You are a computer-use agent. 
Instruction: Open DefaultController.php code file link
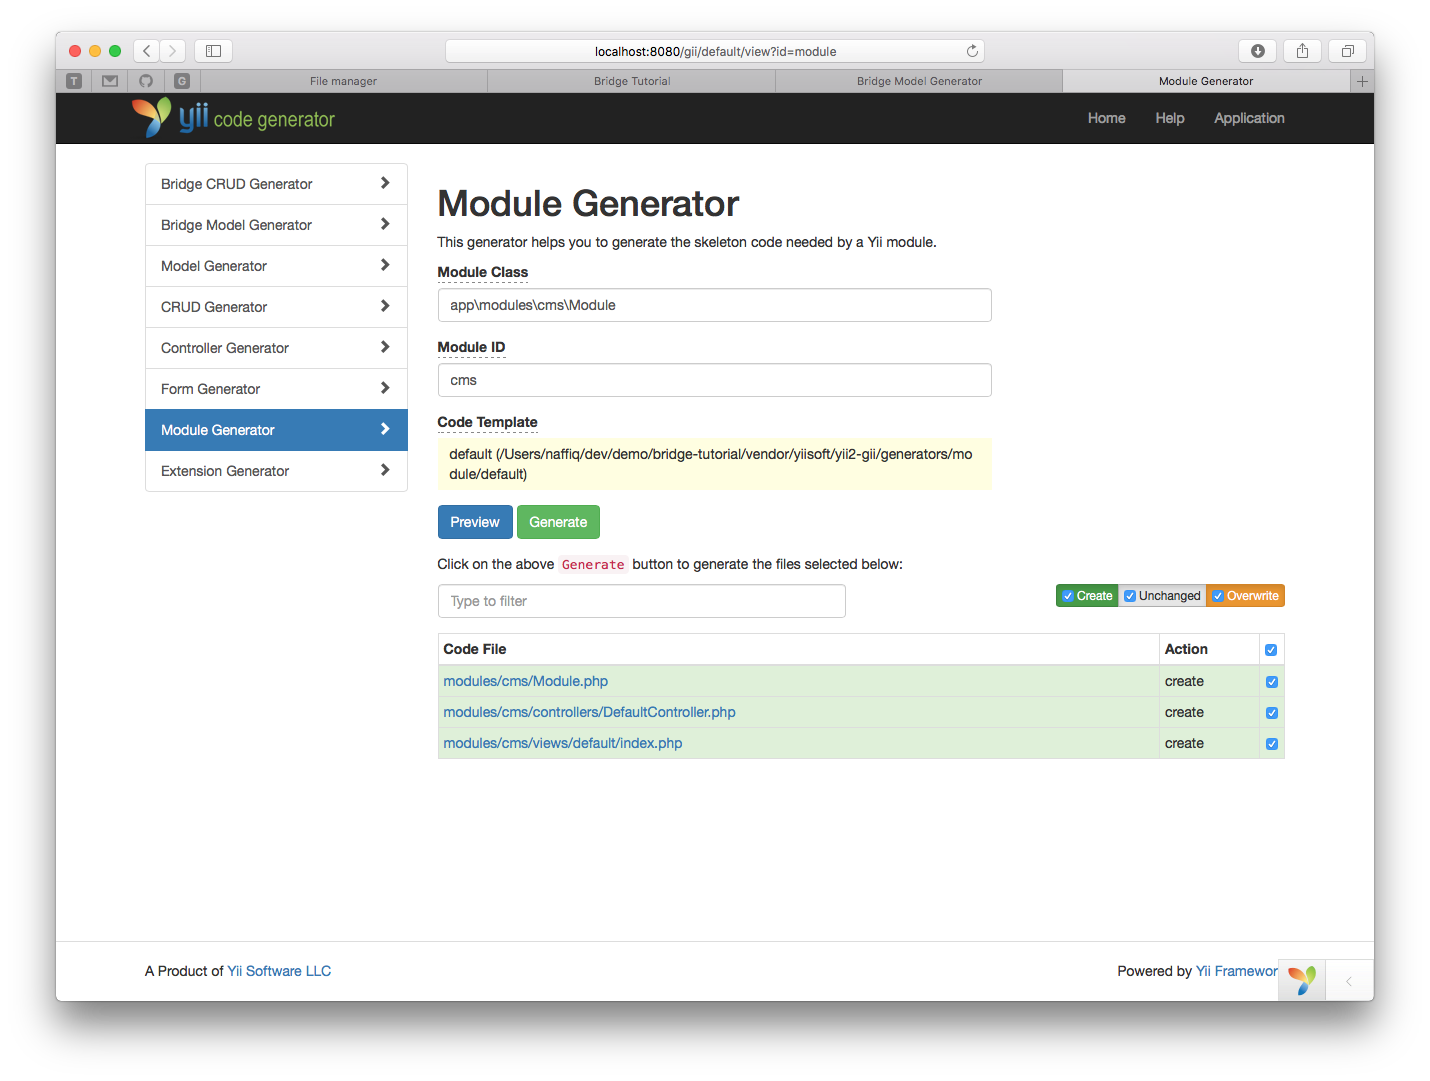pos(590,712)
